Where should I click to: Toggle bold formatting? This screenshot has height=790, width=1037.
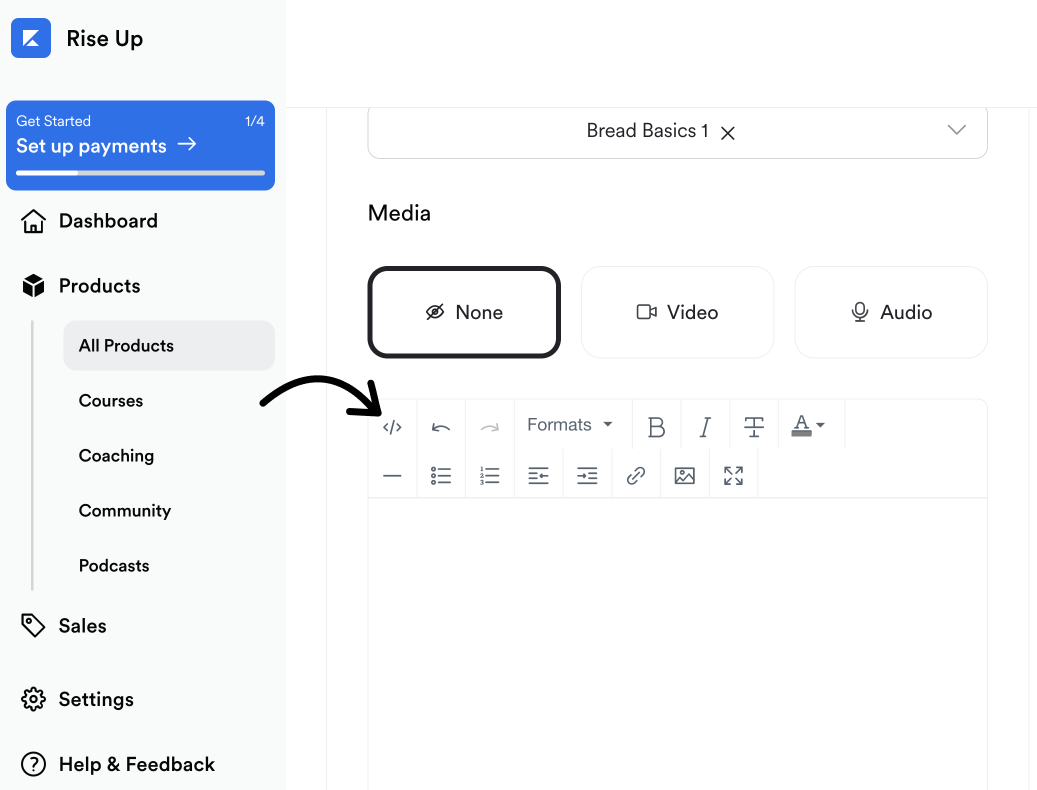pos(656,426)
